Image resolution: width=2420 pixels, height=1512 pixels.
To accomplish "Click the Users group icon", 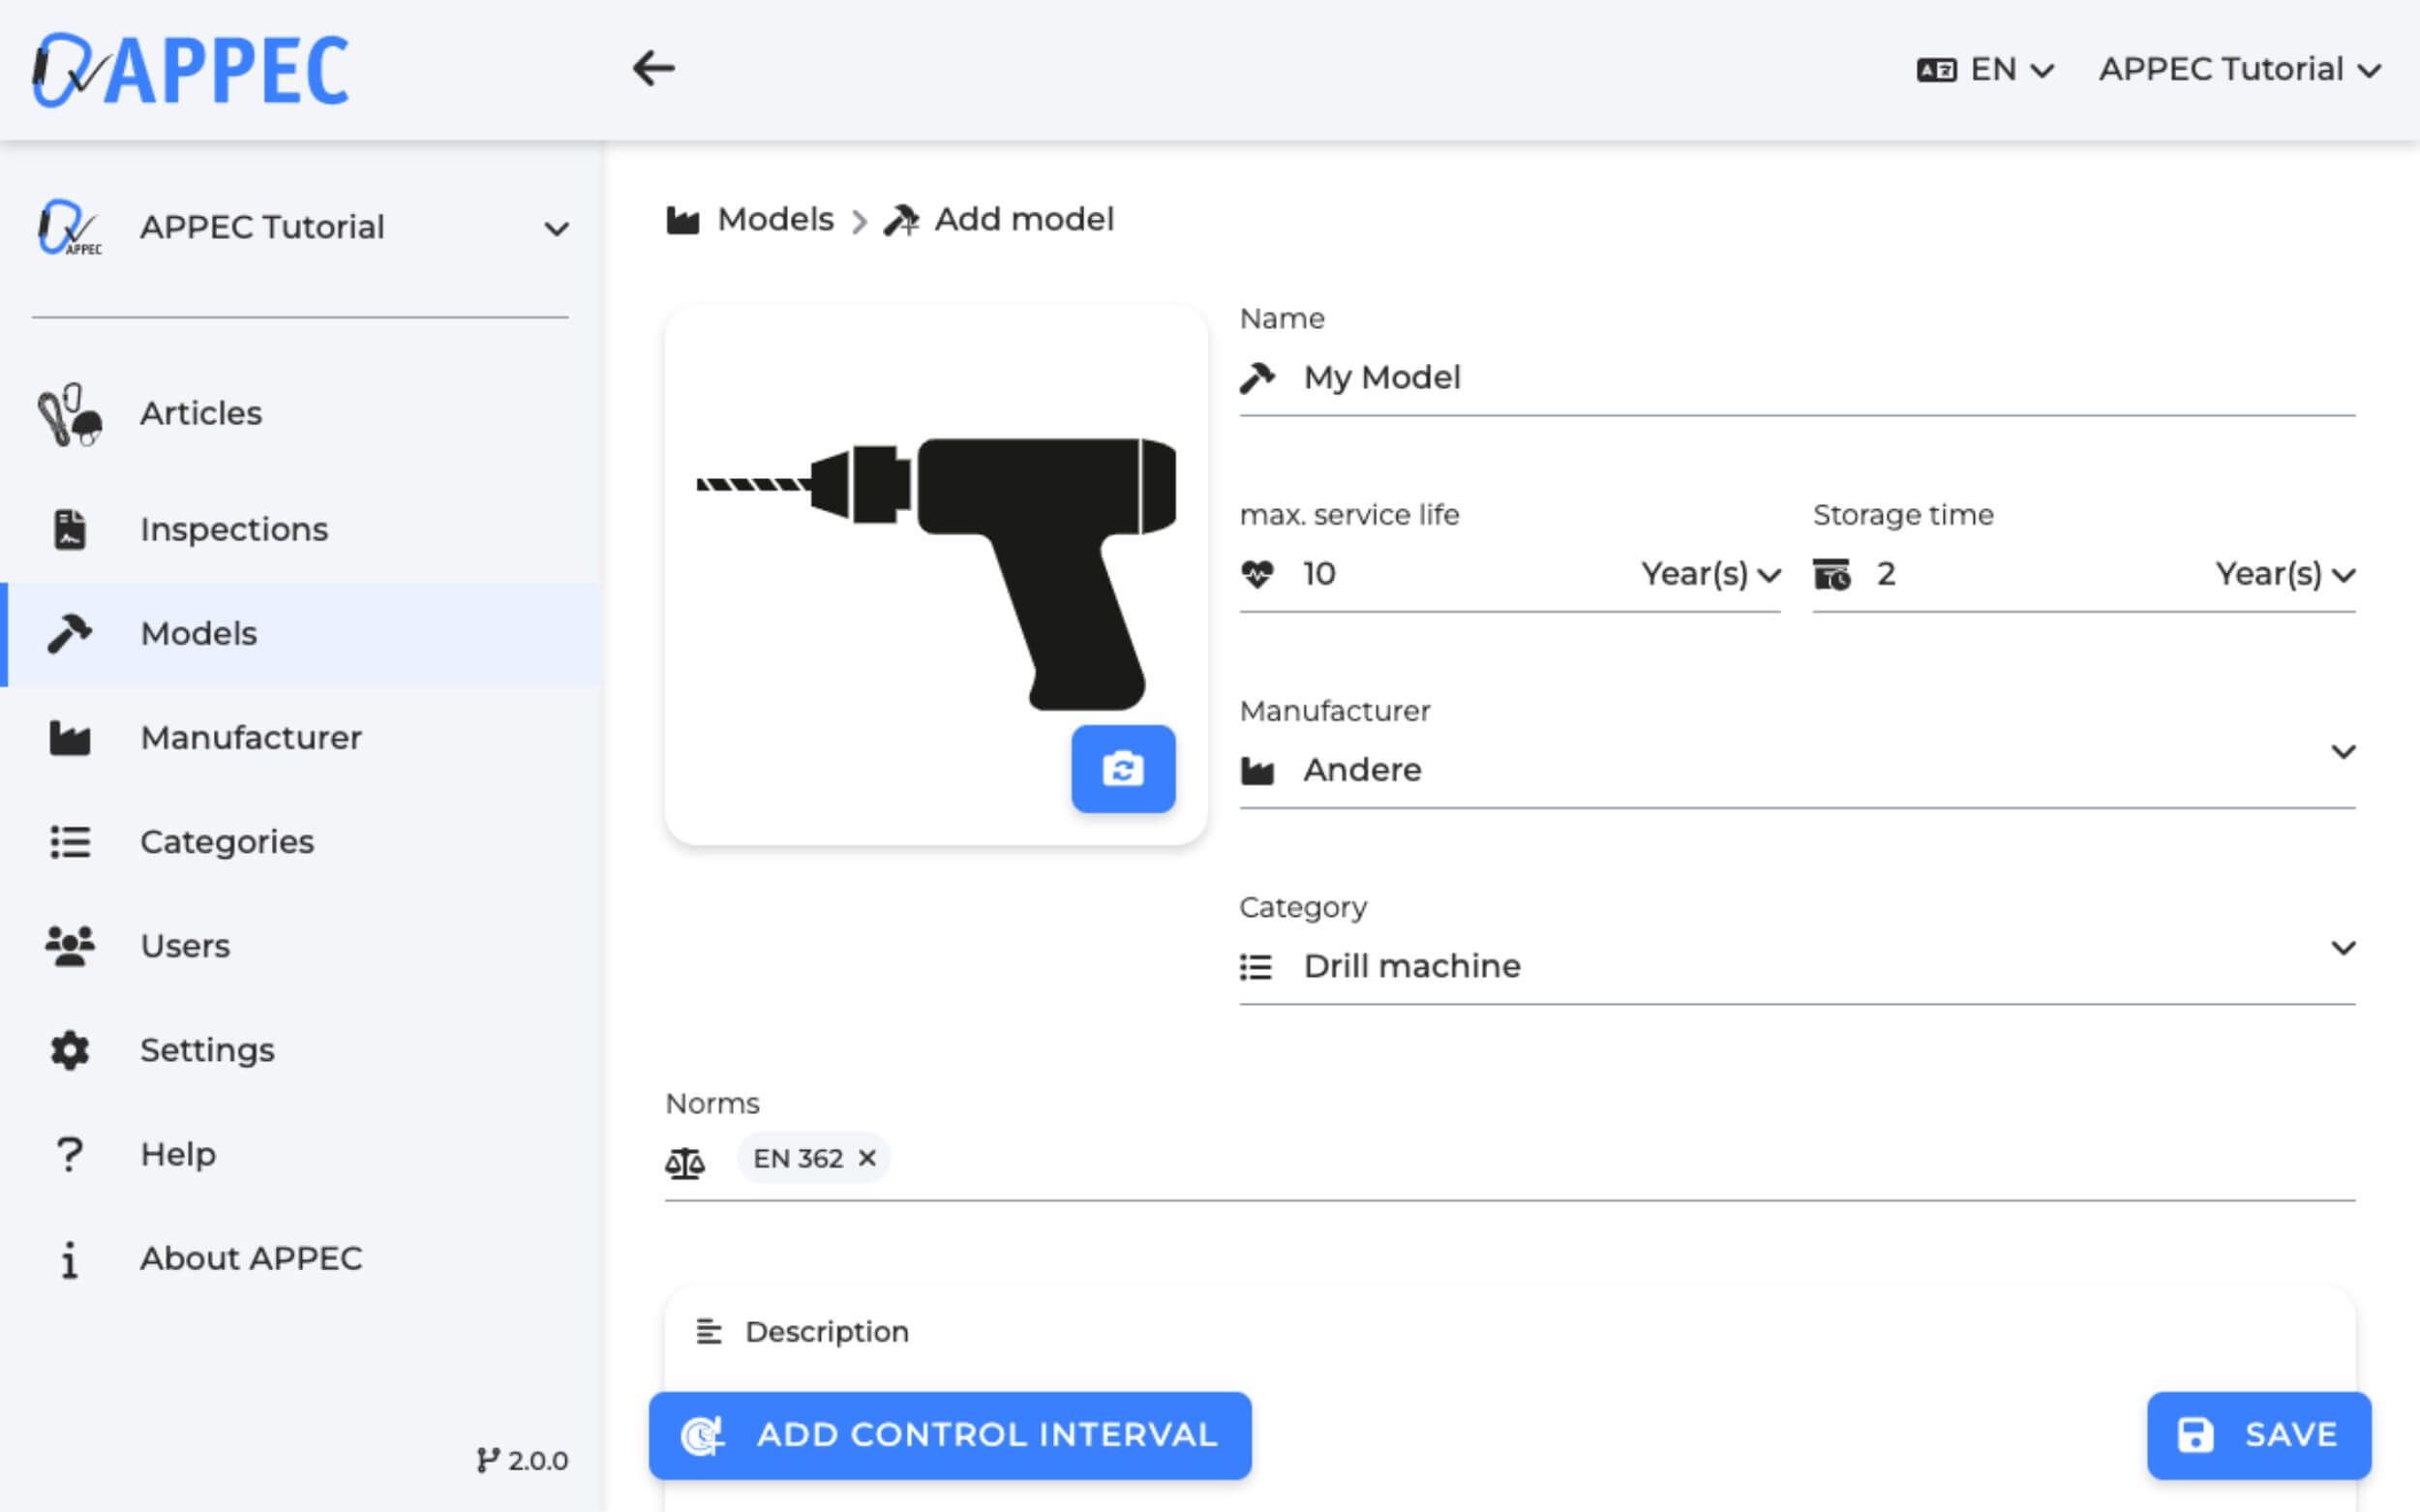I will (x=69, y=945).
